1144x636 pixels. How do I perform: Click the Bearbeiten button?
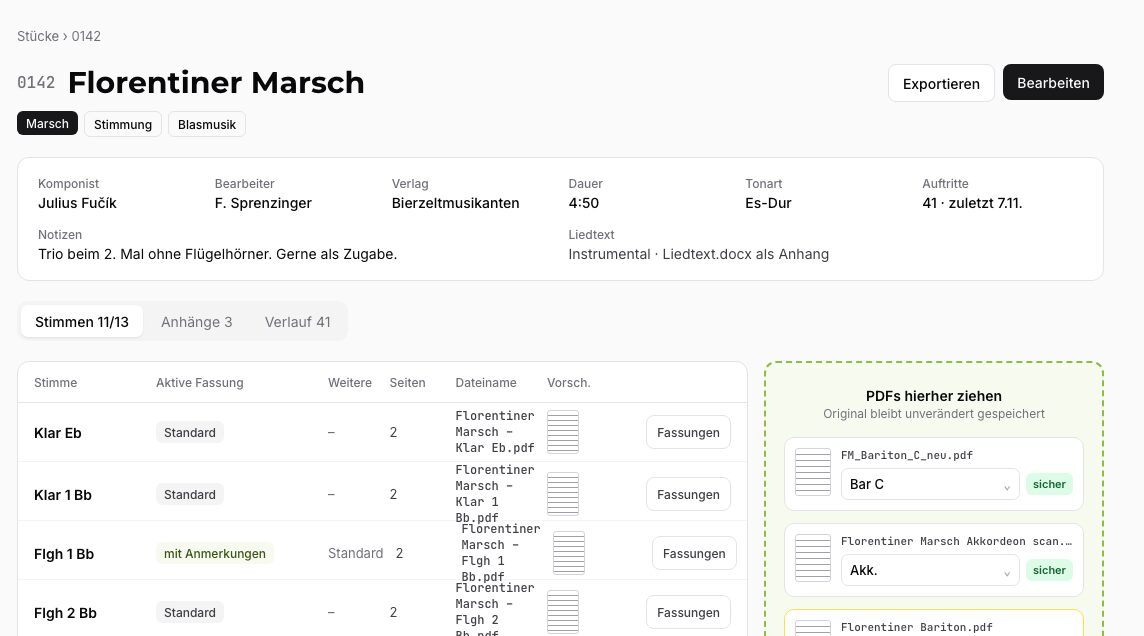pyautogui.click(x=1053, y=82)
